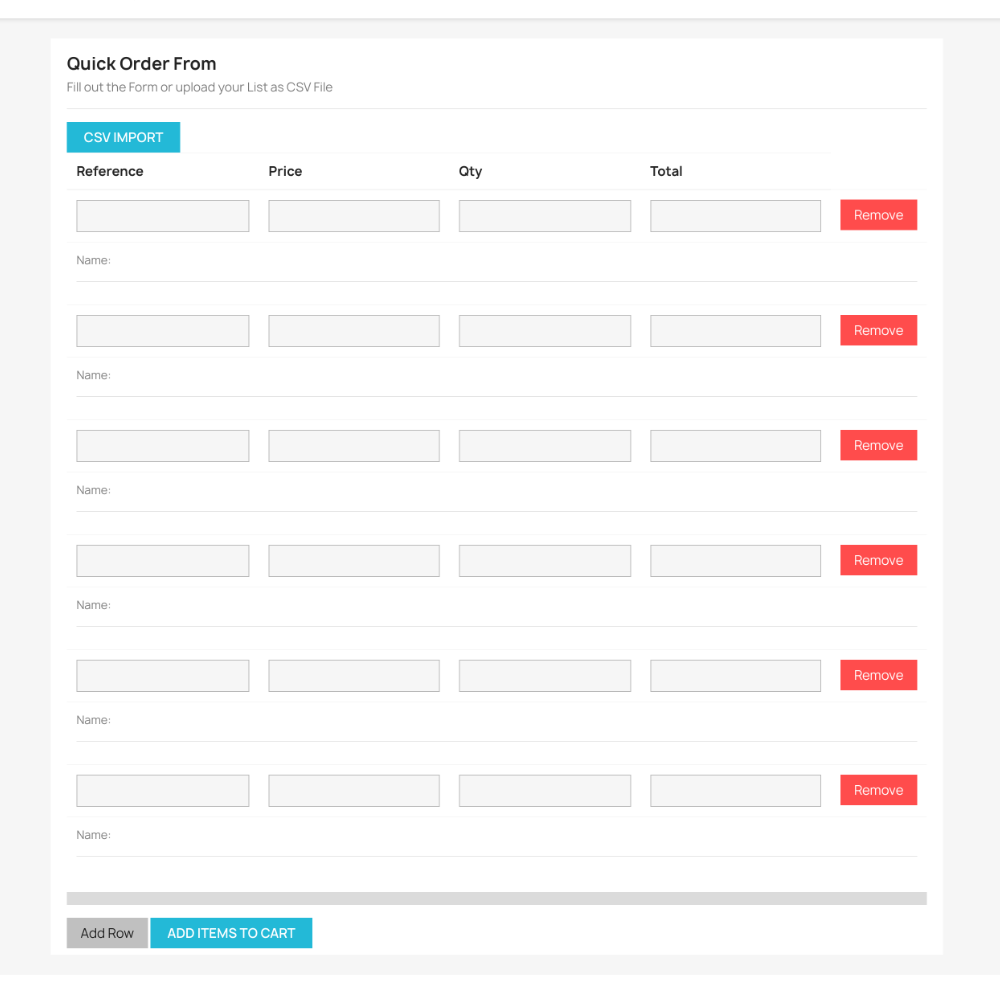Click the fourth row Price box
Screen dimensions: 1000x1000
[x=354, y=561]
